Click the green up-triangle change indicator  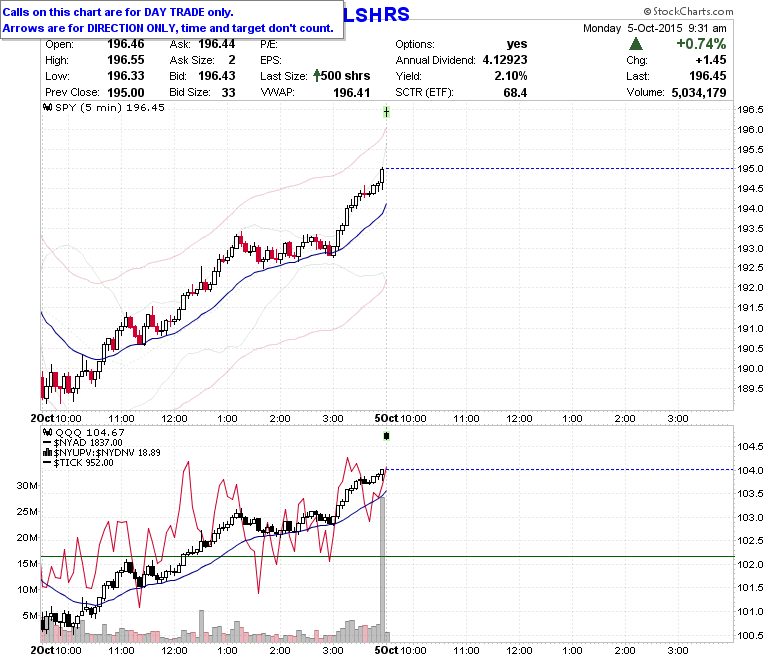tap(636, 44)
